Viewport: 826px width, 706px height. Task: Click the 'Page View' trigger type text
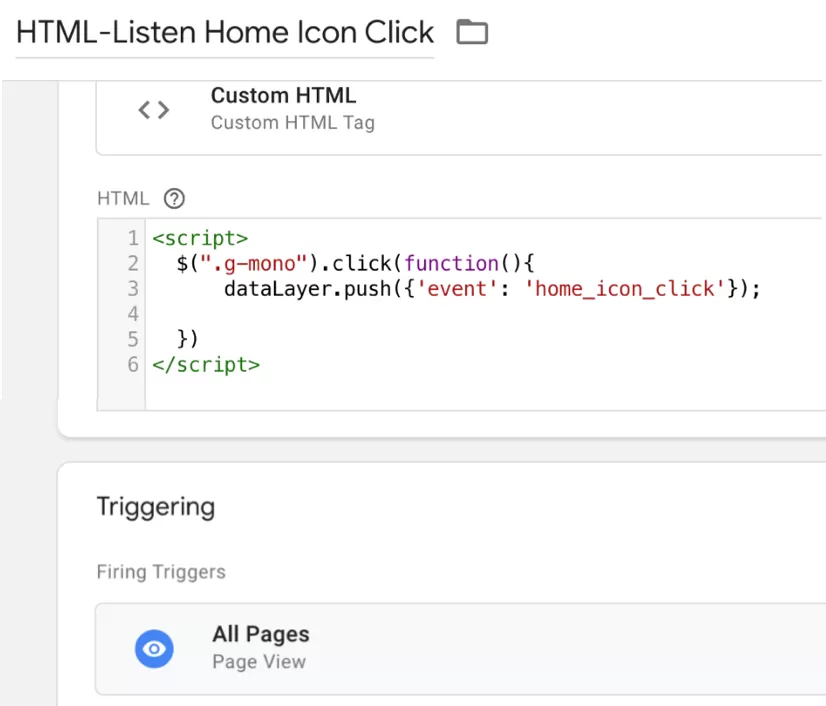pos(259,662)
